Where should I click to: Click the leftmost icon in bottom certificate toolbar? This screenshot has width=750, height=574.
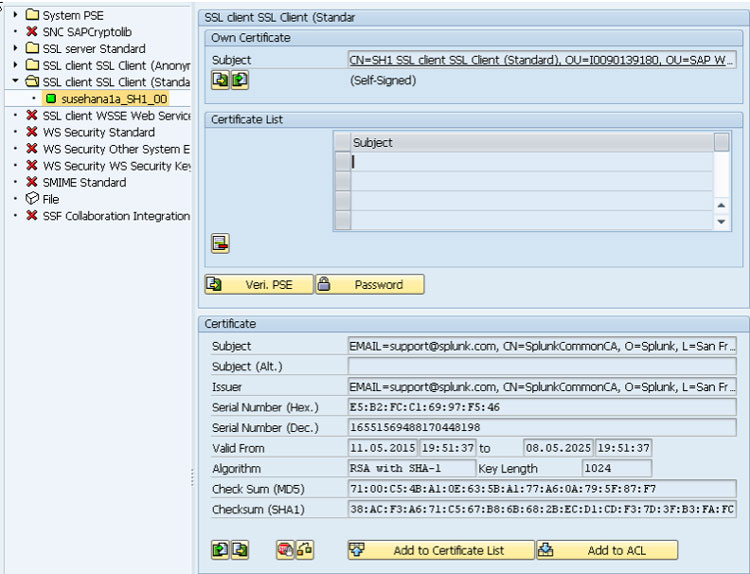(x=220, y=549)
